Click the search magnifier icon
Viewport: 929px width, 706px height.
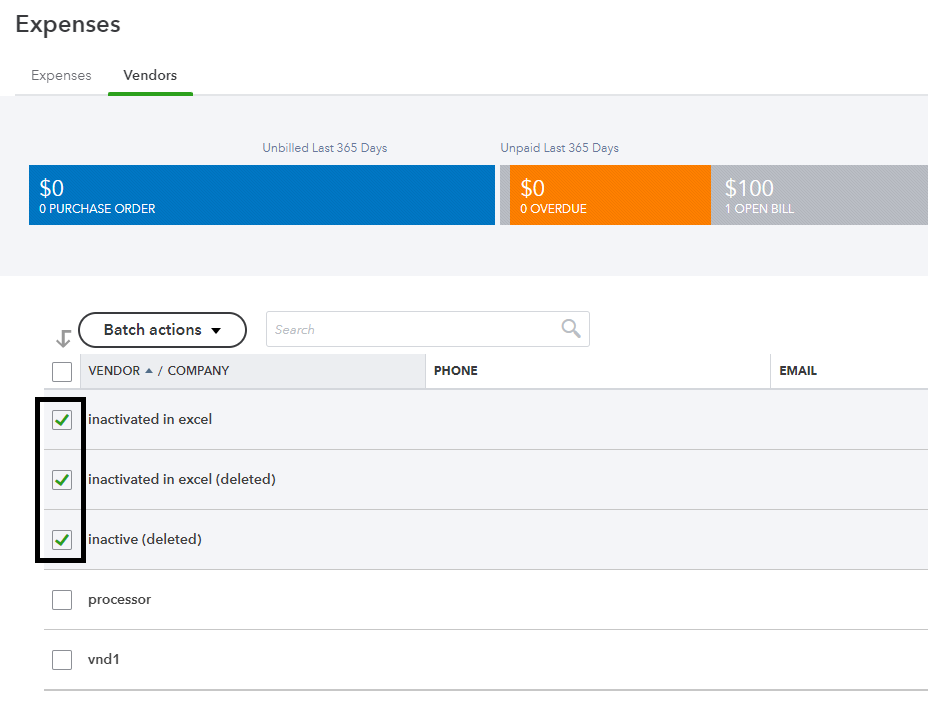click(x=571, y=329)
